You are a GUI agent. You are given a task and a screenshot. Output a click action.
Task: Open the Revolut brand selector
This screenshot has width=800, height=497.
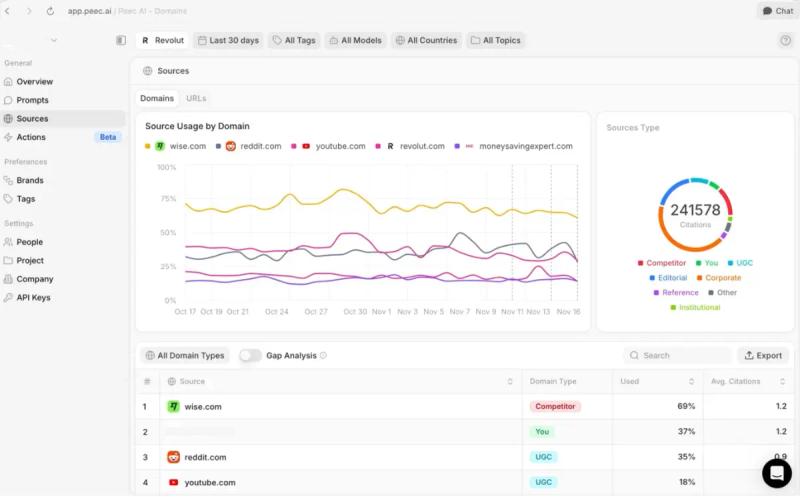163,40
